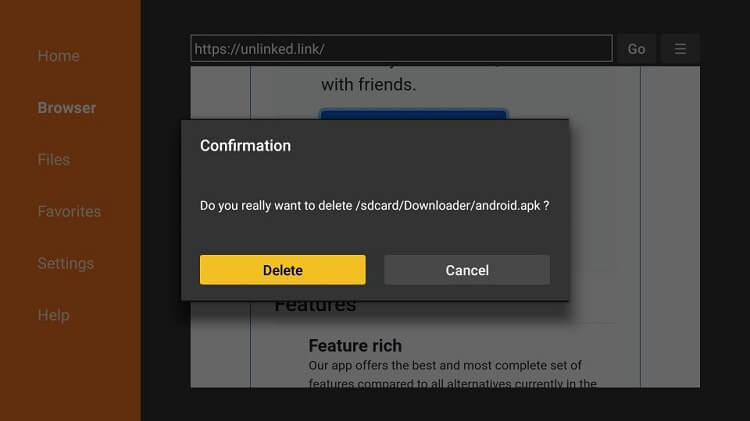Click the Confirmation dialog title
The height and width of the screenshot is (421, 750).
pos(245,145)
